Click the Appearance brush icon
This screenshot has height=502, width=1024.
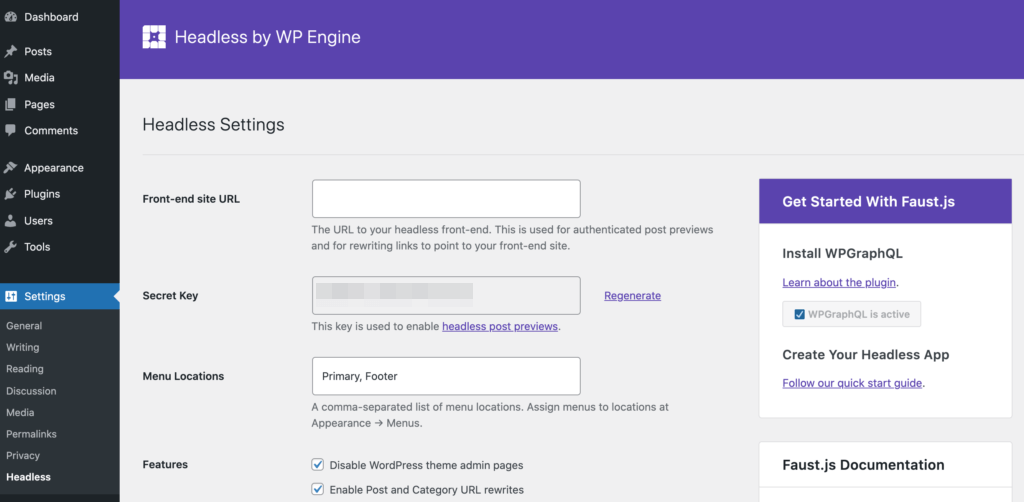click(10, 168)
